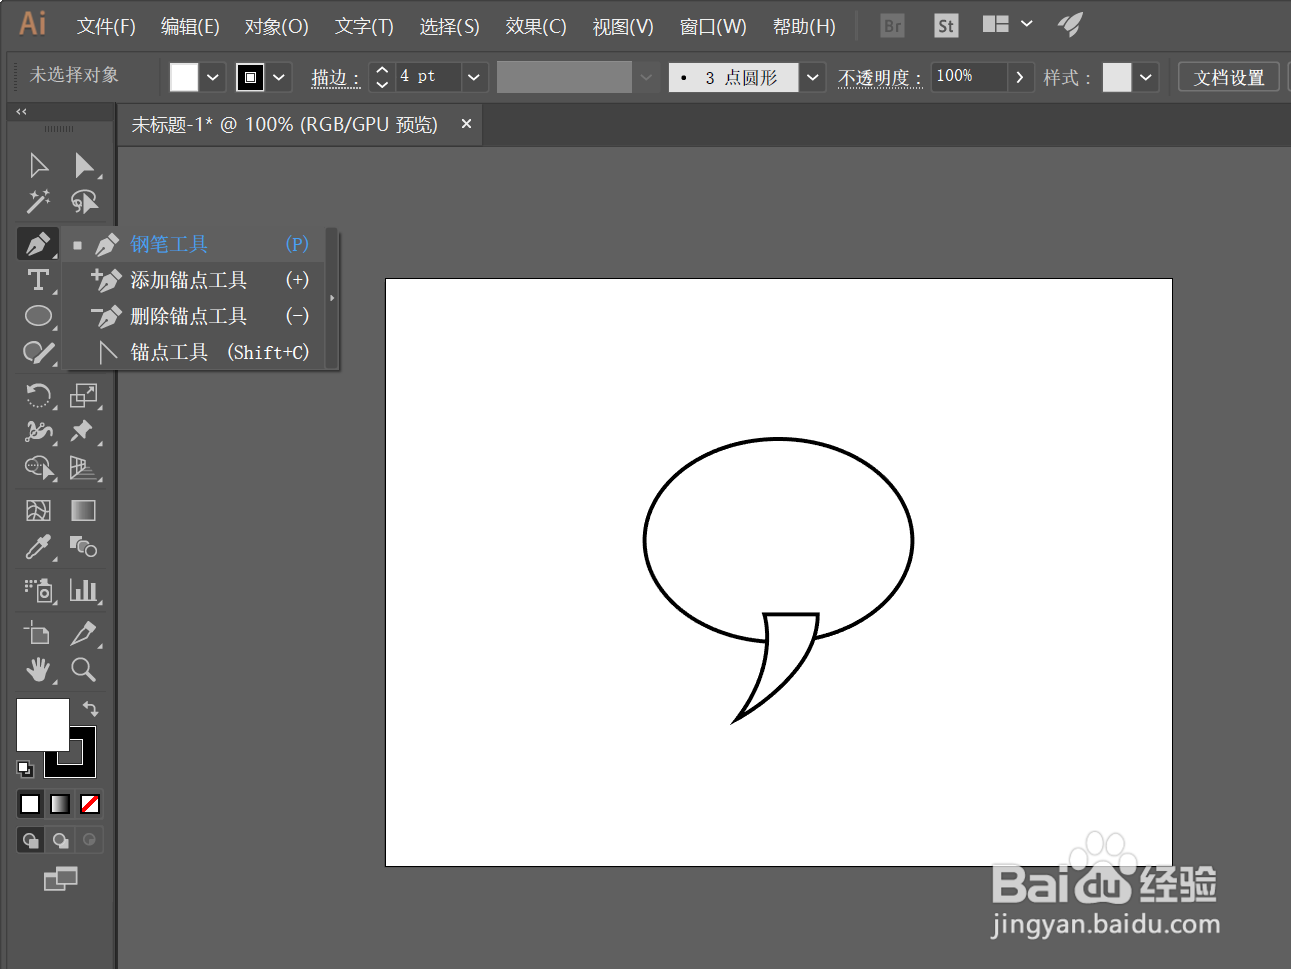Select the Direct Selection tool
Viewport: 1291px width, 969px height.
click(84, 165)
